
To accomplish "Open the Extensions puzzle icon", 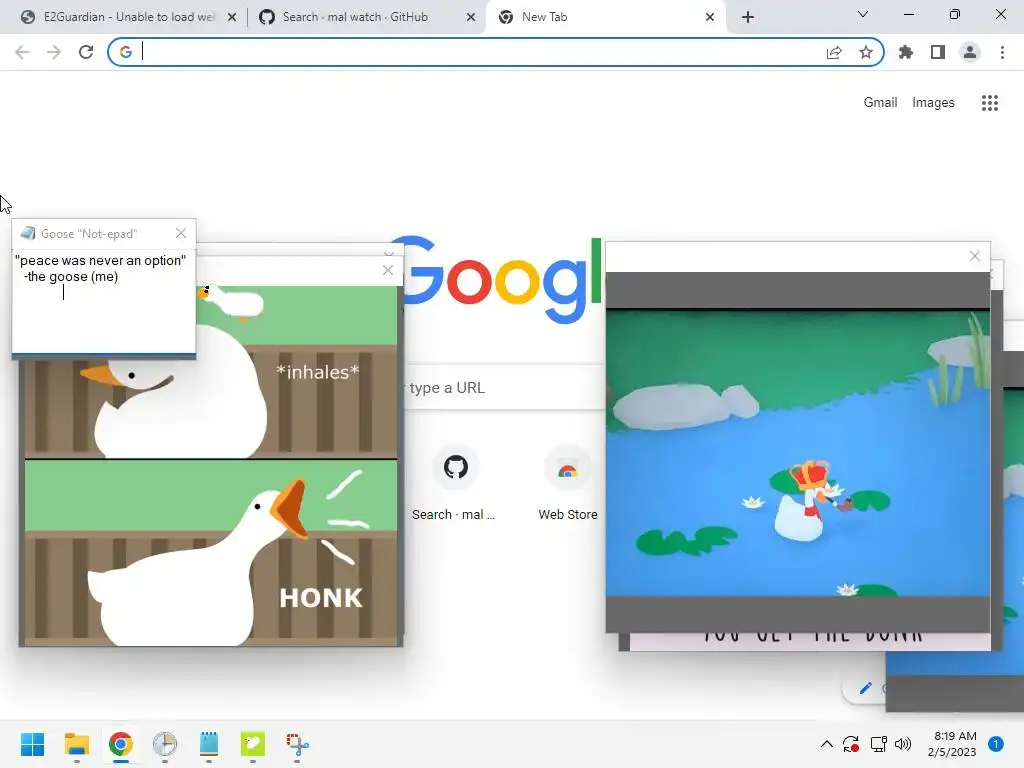I will [x=906, y=52].
